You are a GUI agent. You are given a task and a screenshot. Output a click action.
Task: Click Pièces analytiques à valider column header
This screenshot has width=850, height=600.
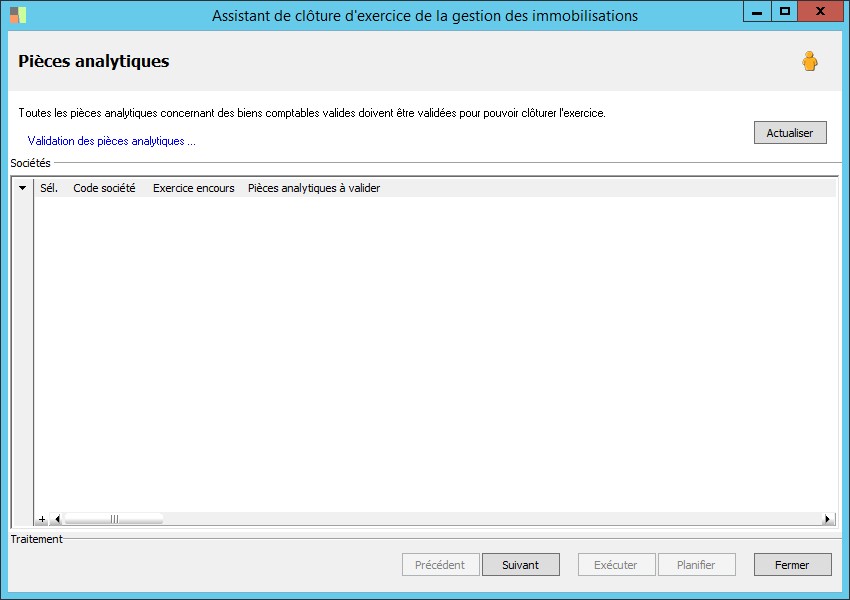pos(314,188)
